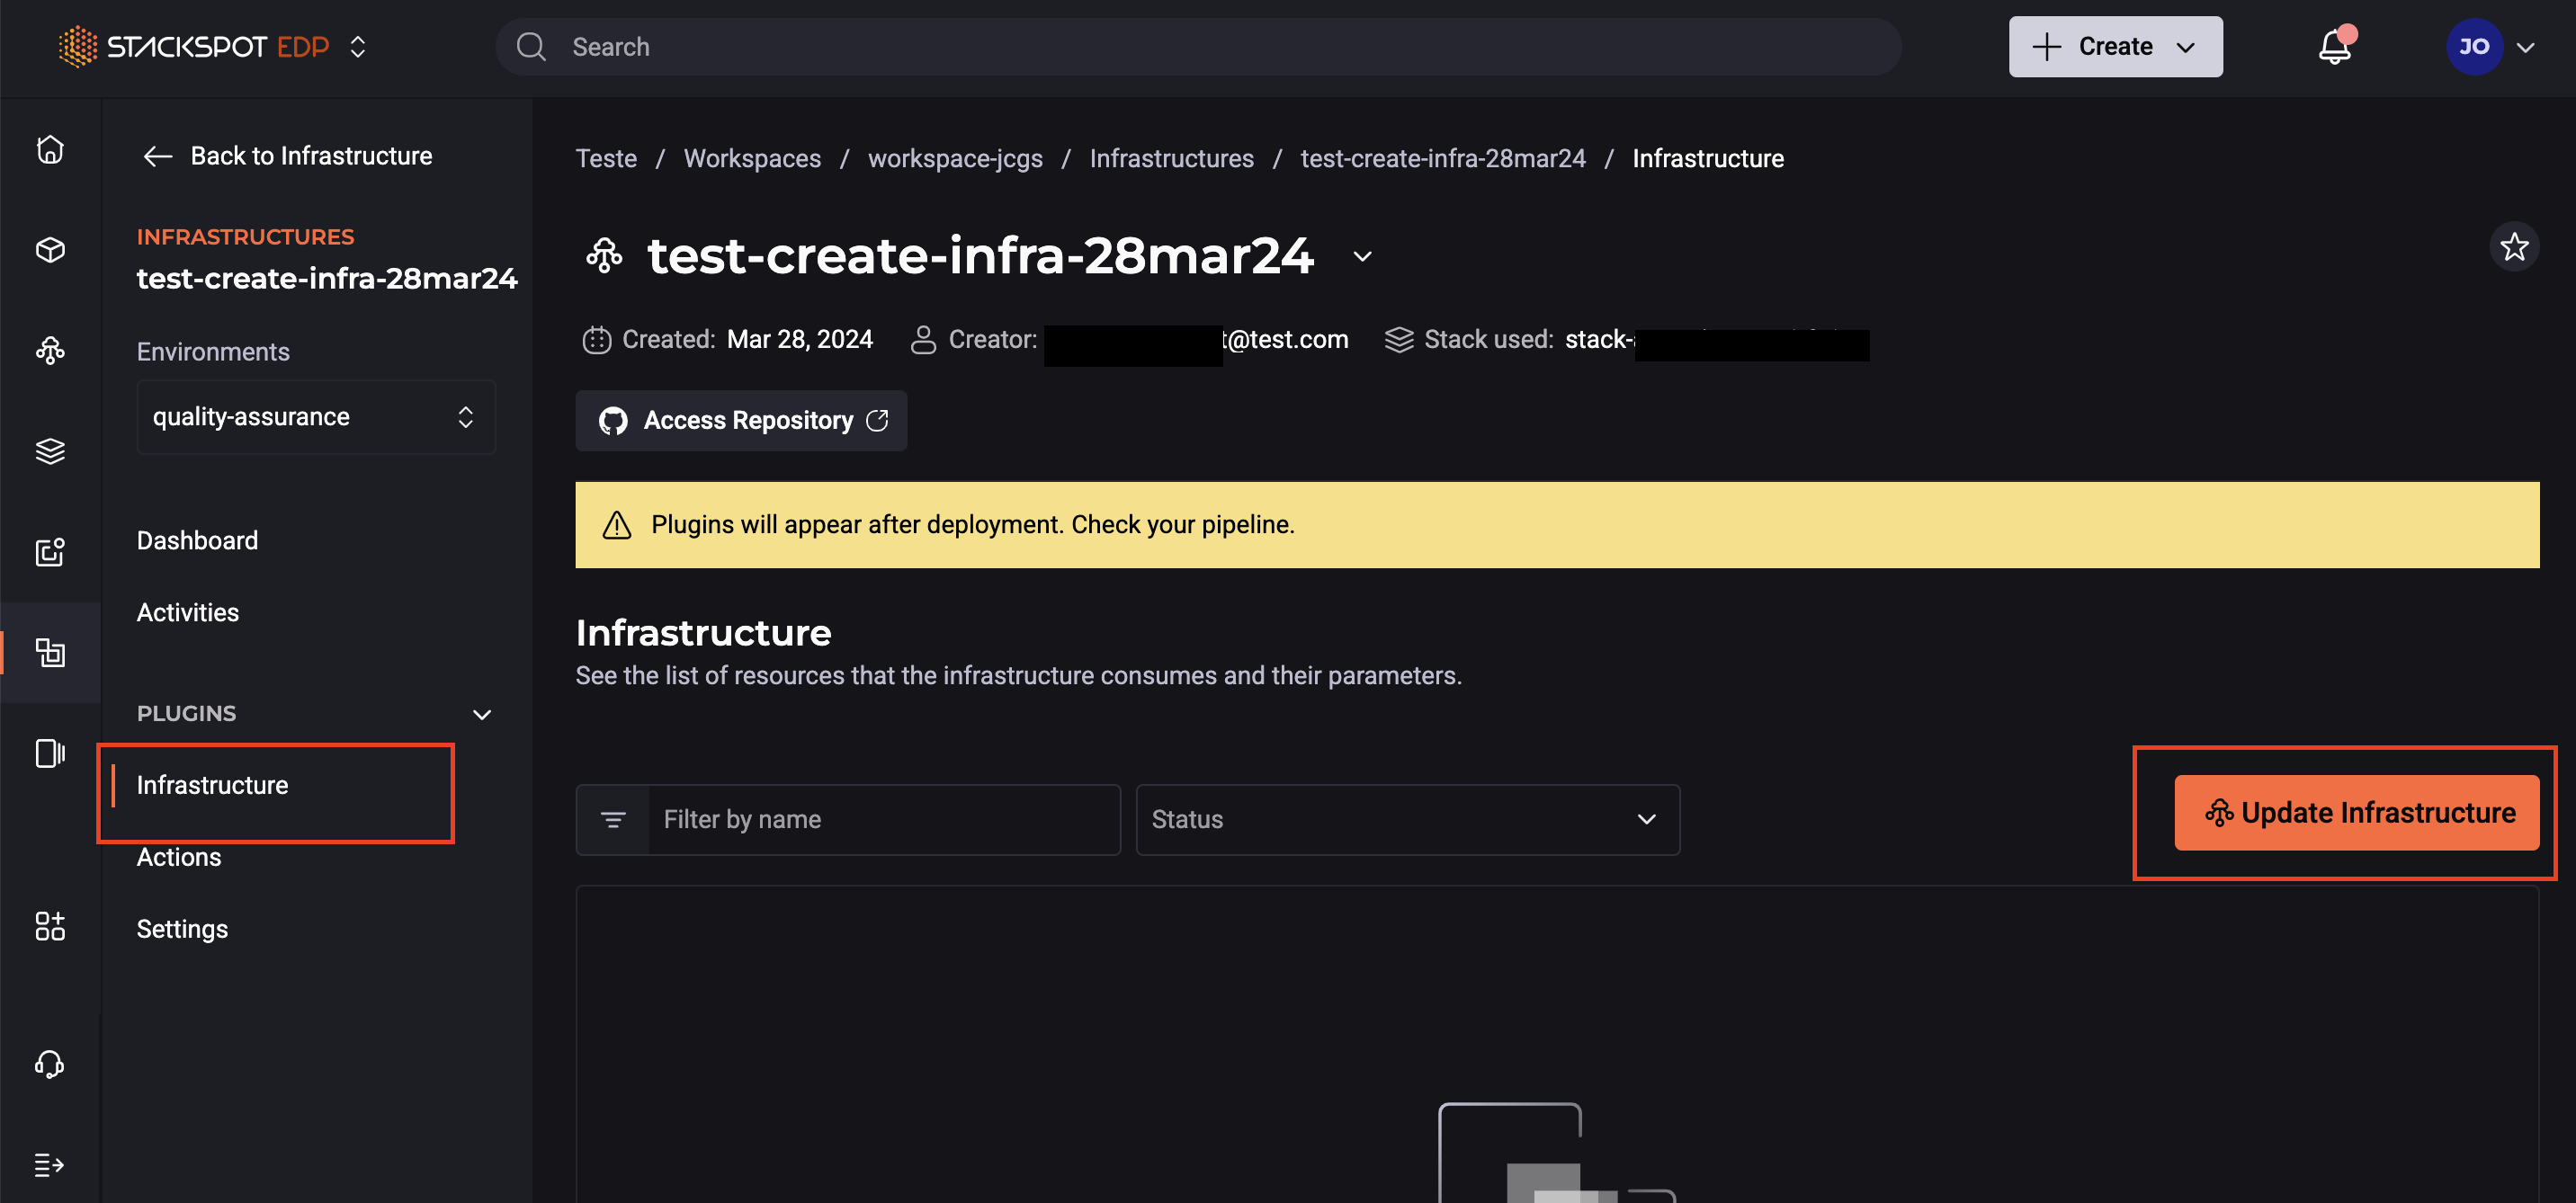2576x1203 pixels.
Task: Click the Update Infrastructure button
Action: click(x=2356, y=813)
